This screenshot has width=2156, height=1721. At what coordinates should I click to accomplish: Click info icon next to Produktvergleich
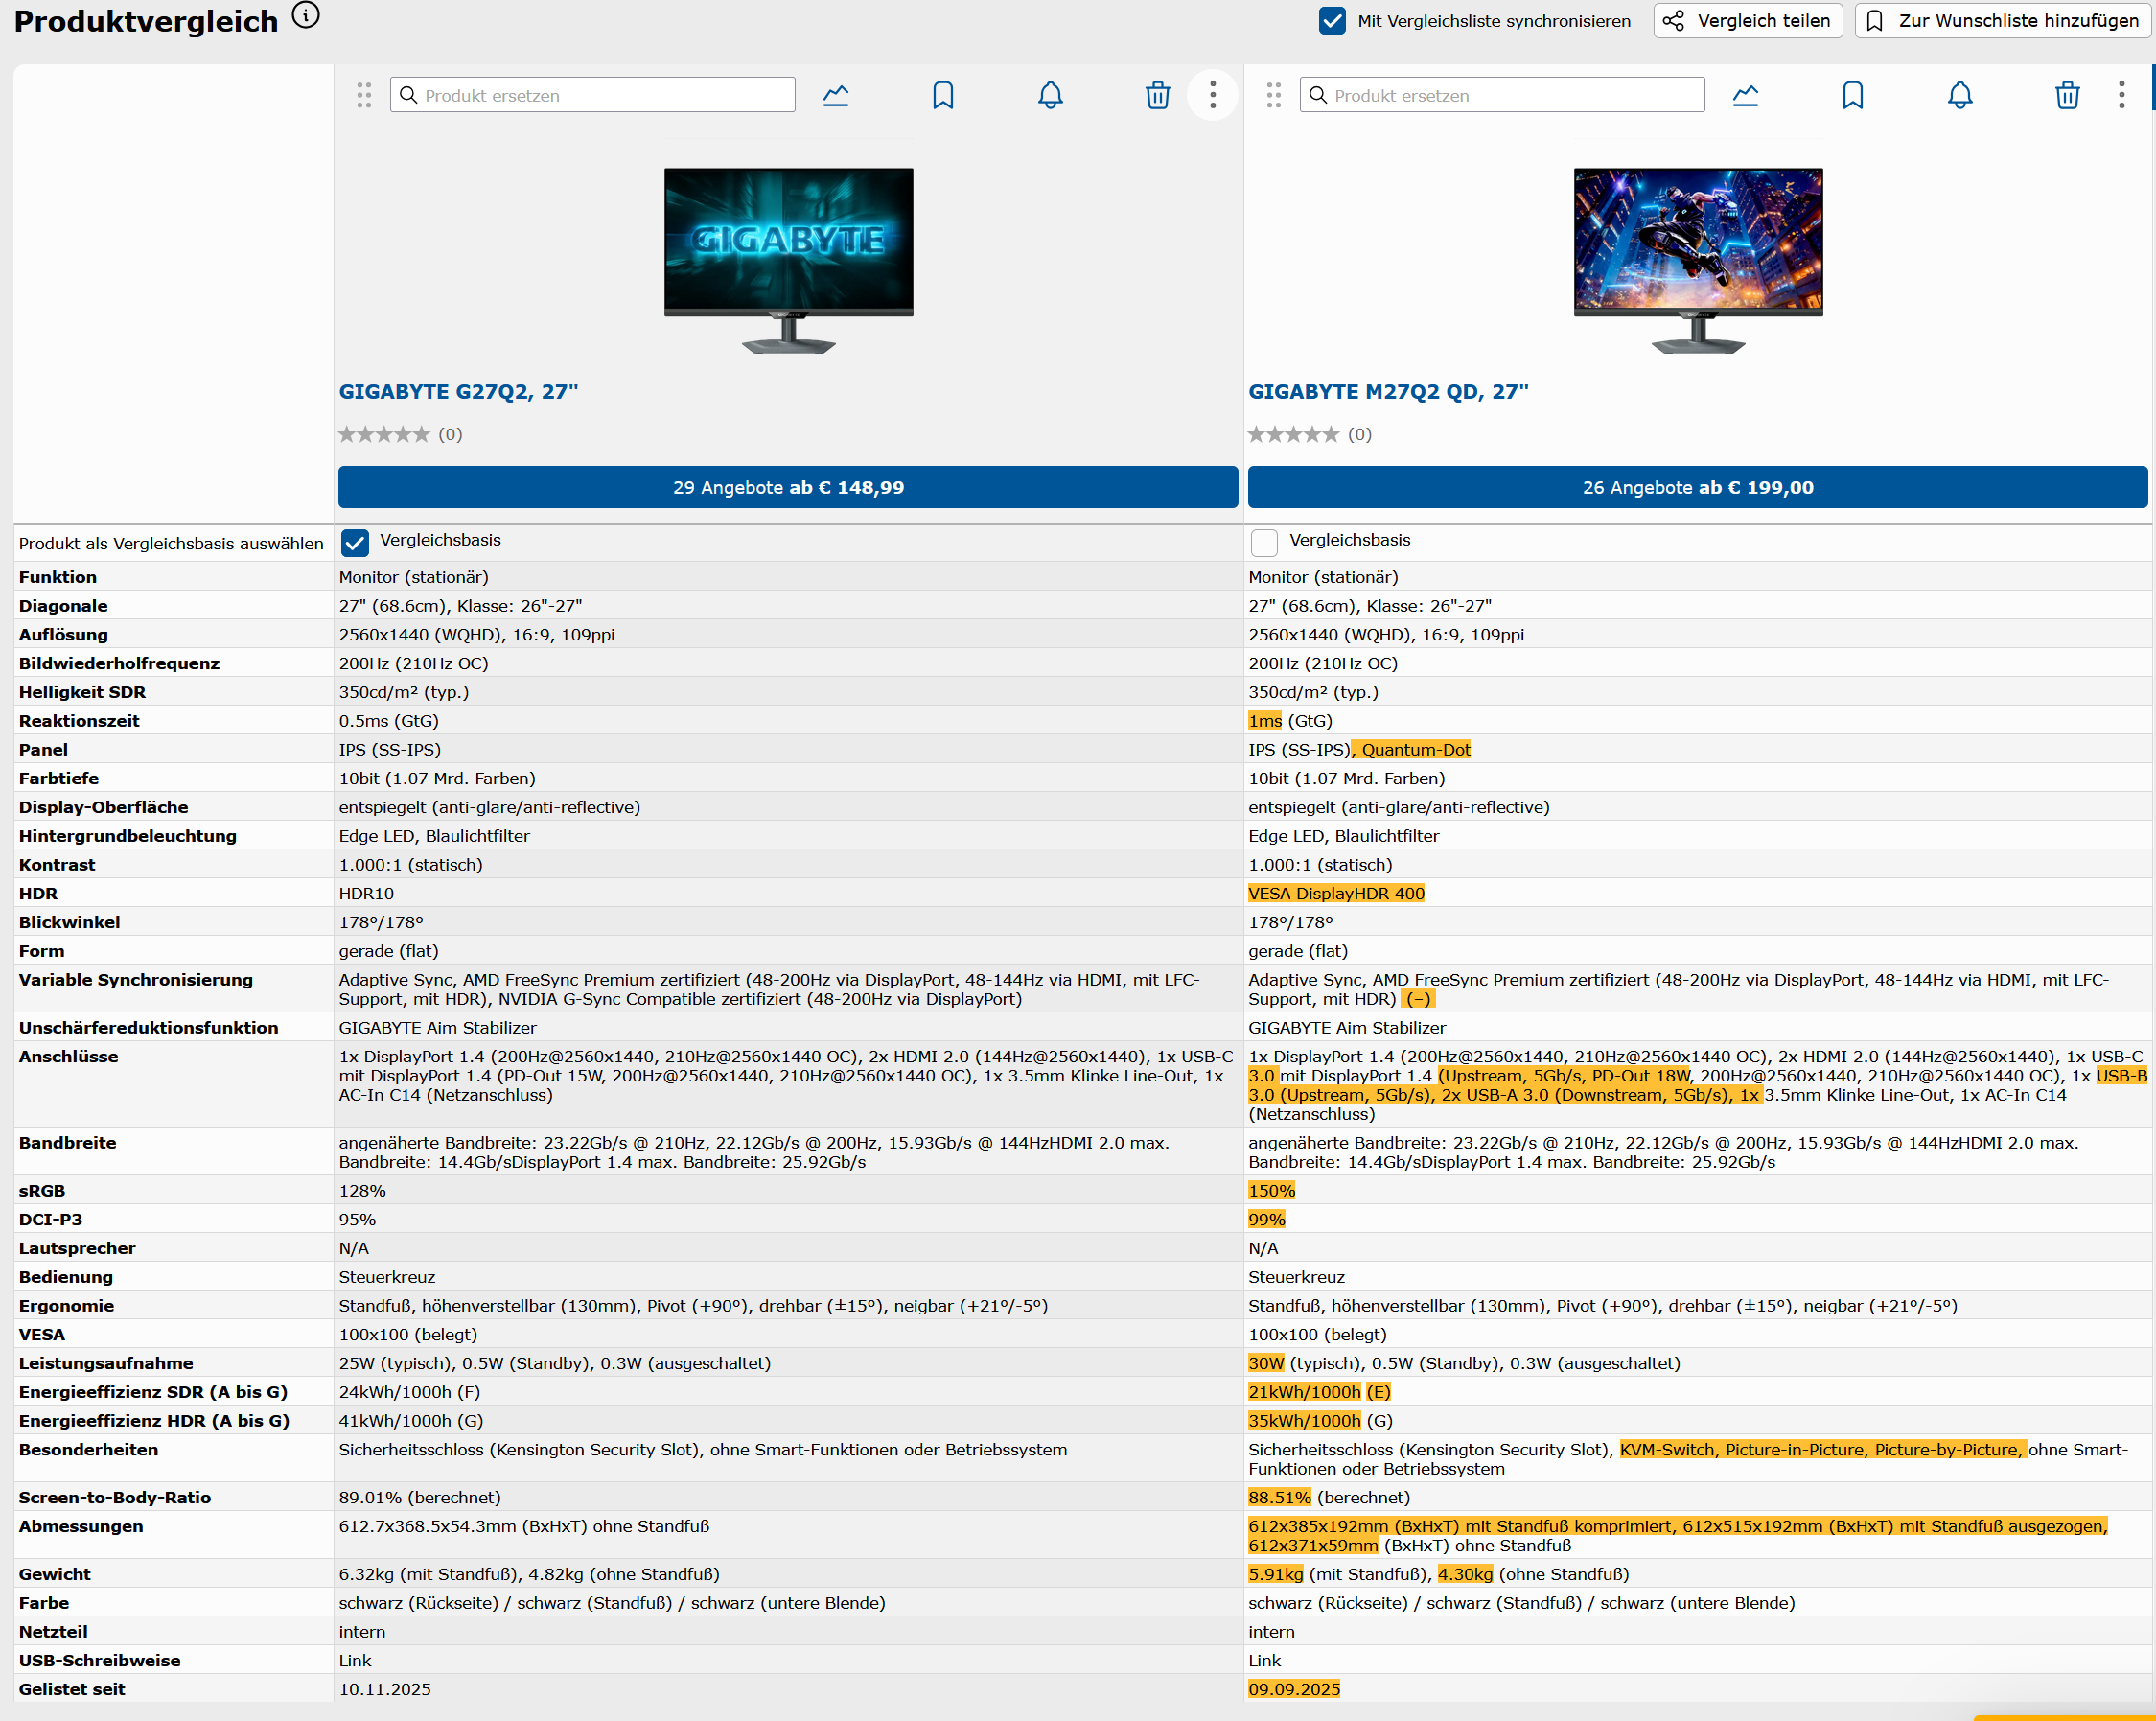coord(306,16)
